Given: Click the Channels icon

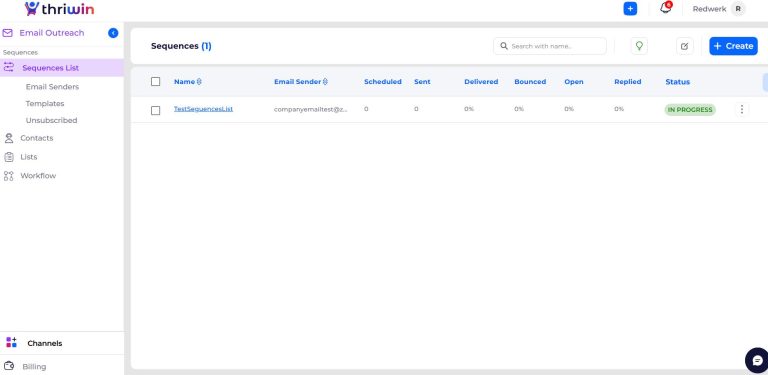Looking at the screenshot, I should (11, 342).
